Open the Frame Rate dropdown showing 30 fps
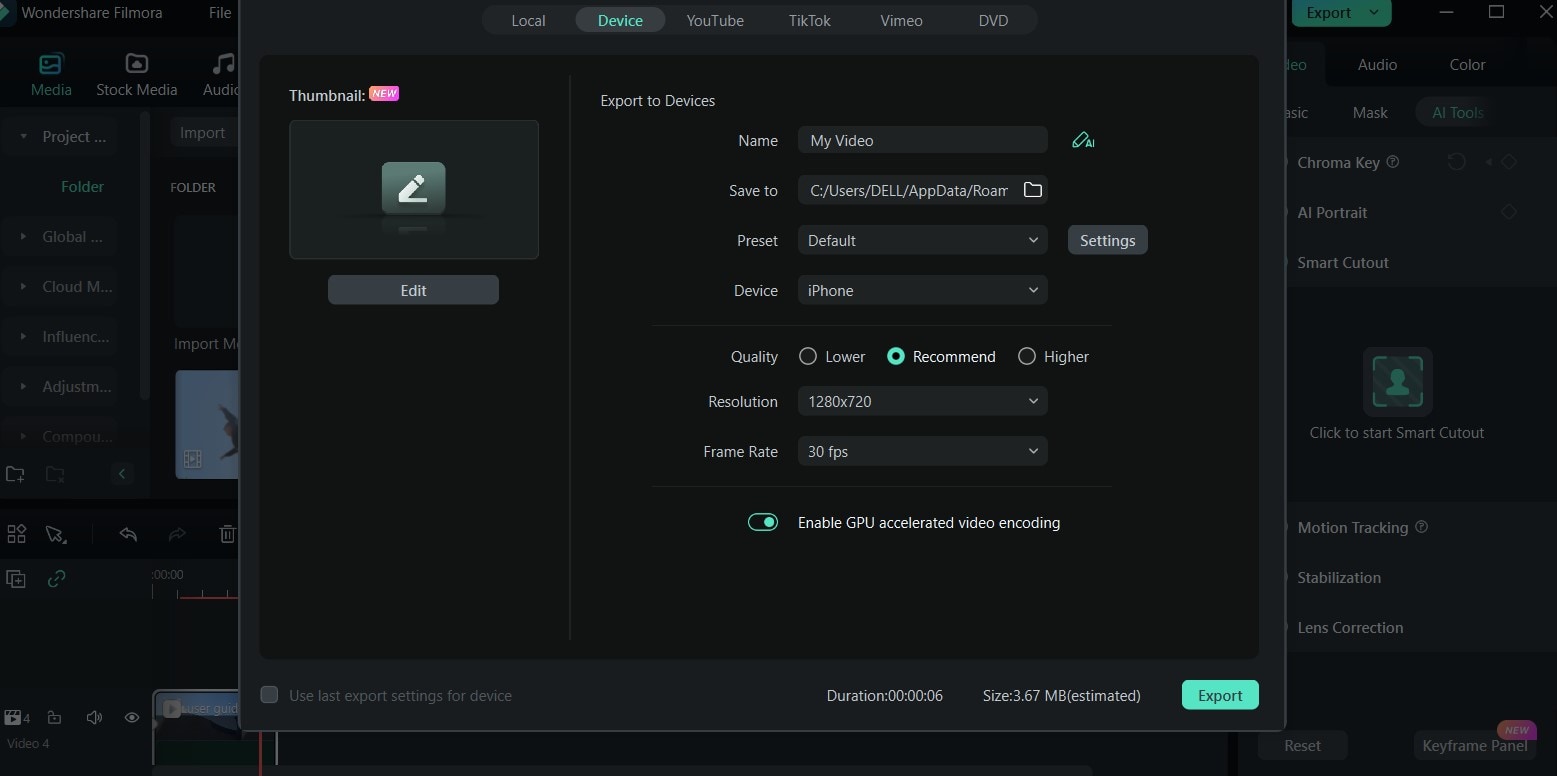Screen dimensions: 1557x776 click(x=922, y=451)
